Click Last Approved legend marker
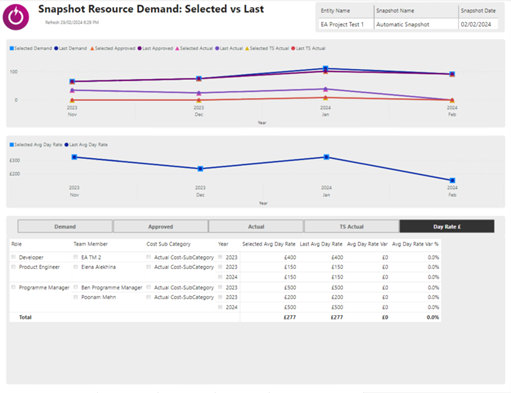 [140, 48]
